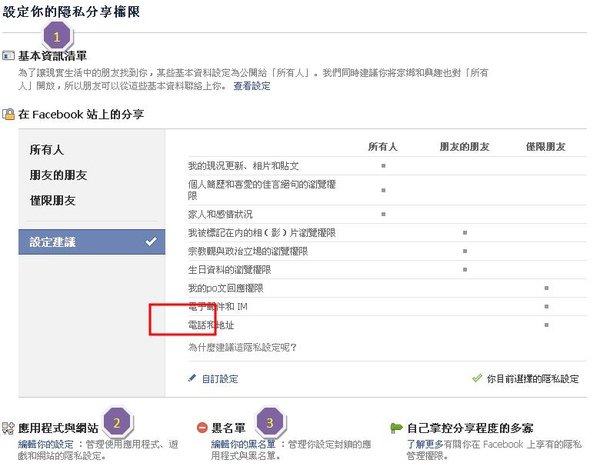Click the 所有人 dot for 我的現況更新

pyautogui.click(x=383, y=166)
